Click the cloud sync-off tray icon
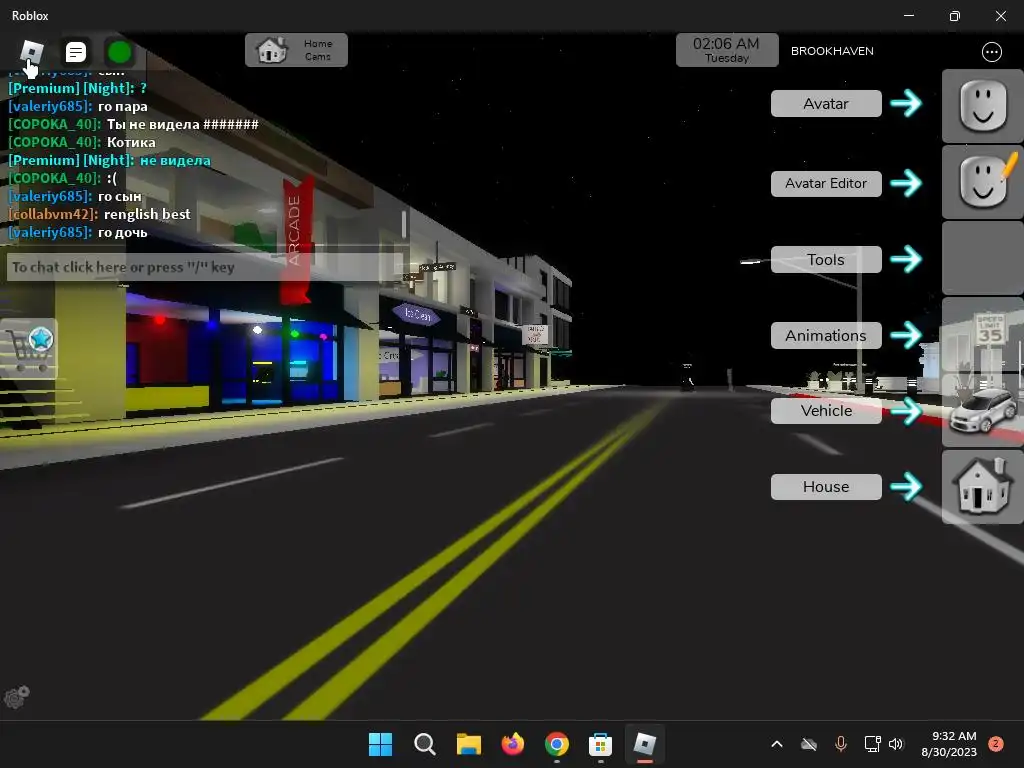This screenshot has height=768, width=1024. click(808, 744)
